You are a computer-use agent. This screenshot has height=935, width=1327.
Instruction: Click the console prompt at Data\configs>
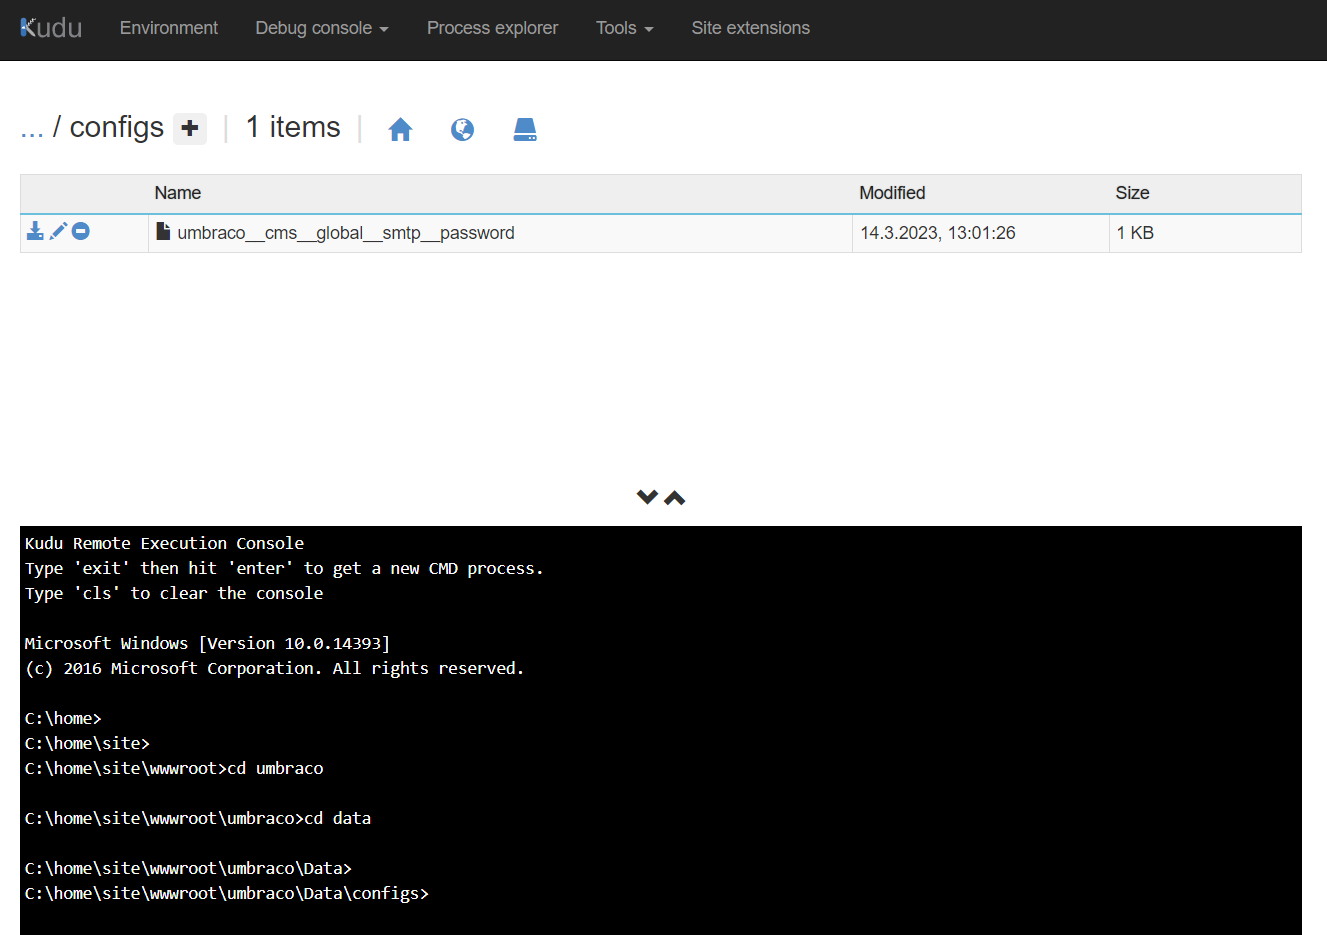click(x=227, y=893)
